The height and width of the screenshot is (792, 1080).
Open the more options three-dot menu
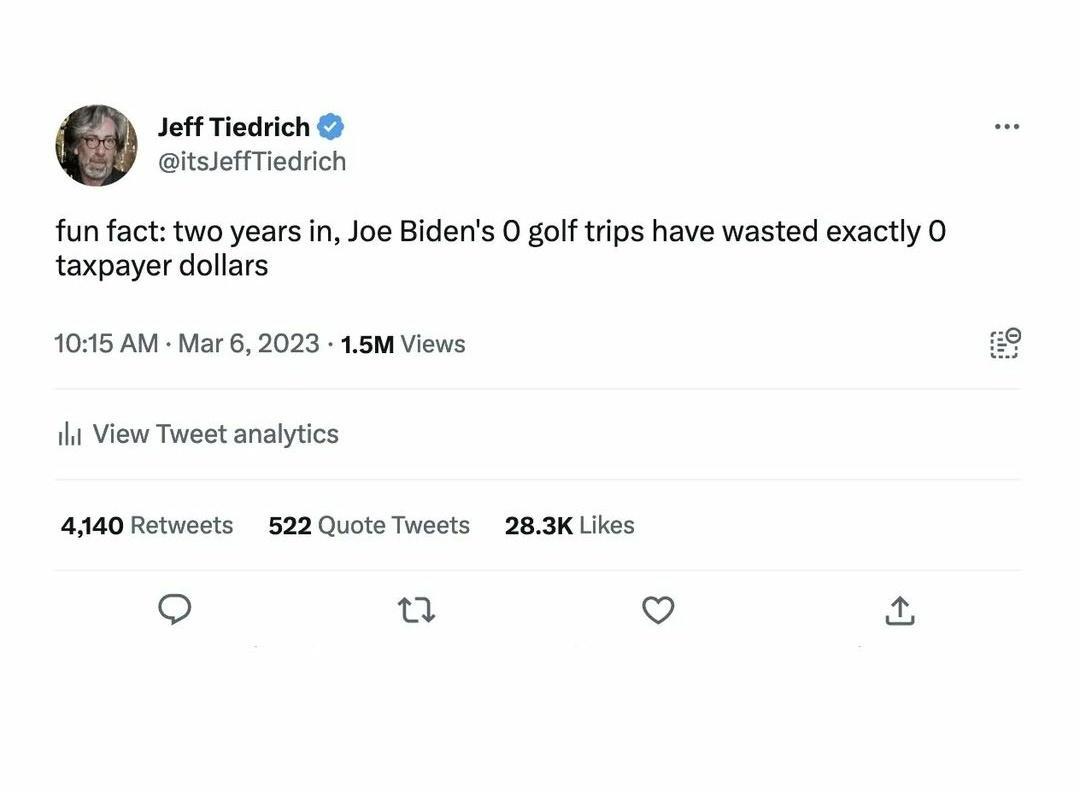(x=1007, y=126)
